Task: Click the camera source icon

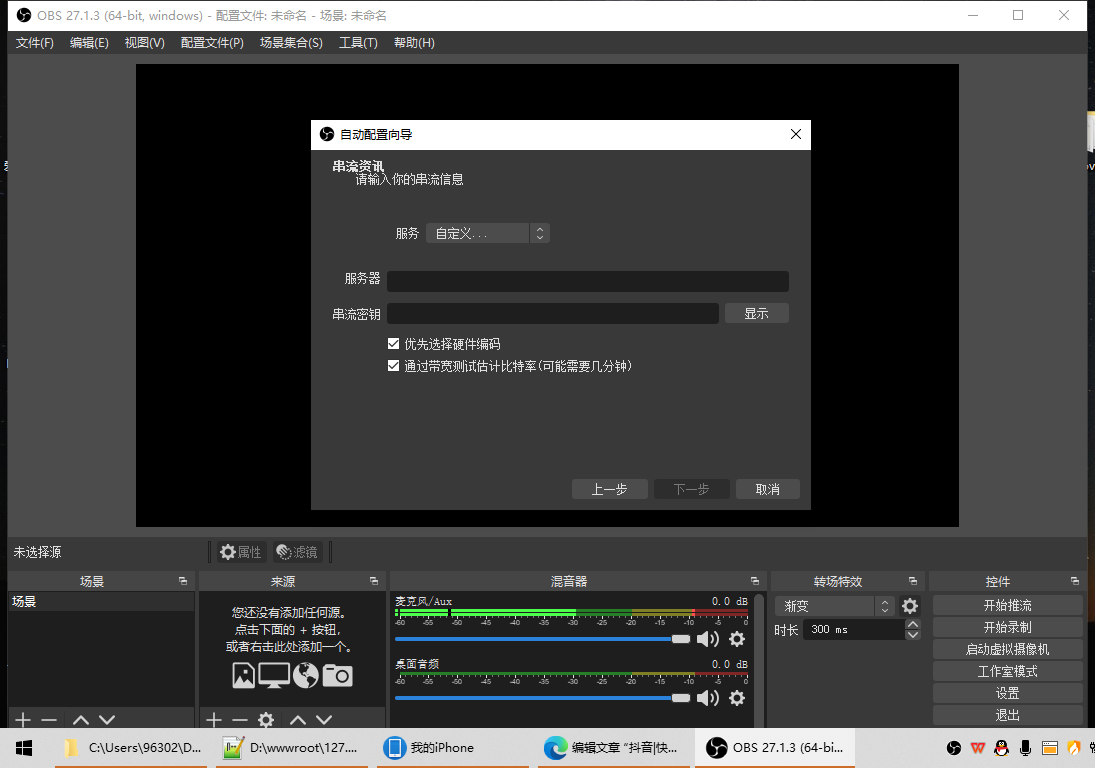Action: point(337,675)
